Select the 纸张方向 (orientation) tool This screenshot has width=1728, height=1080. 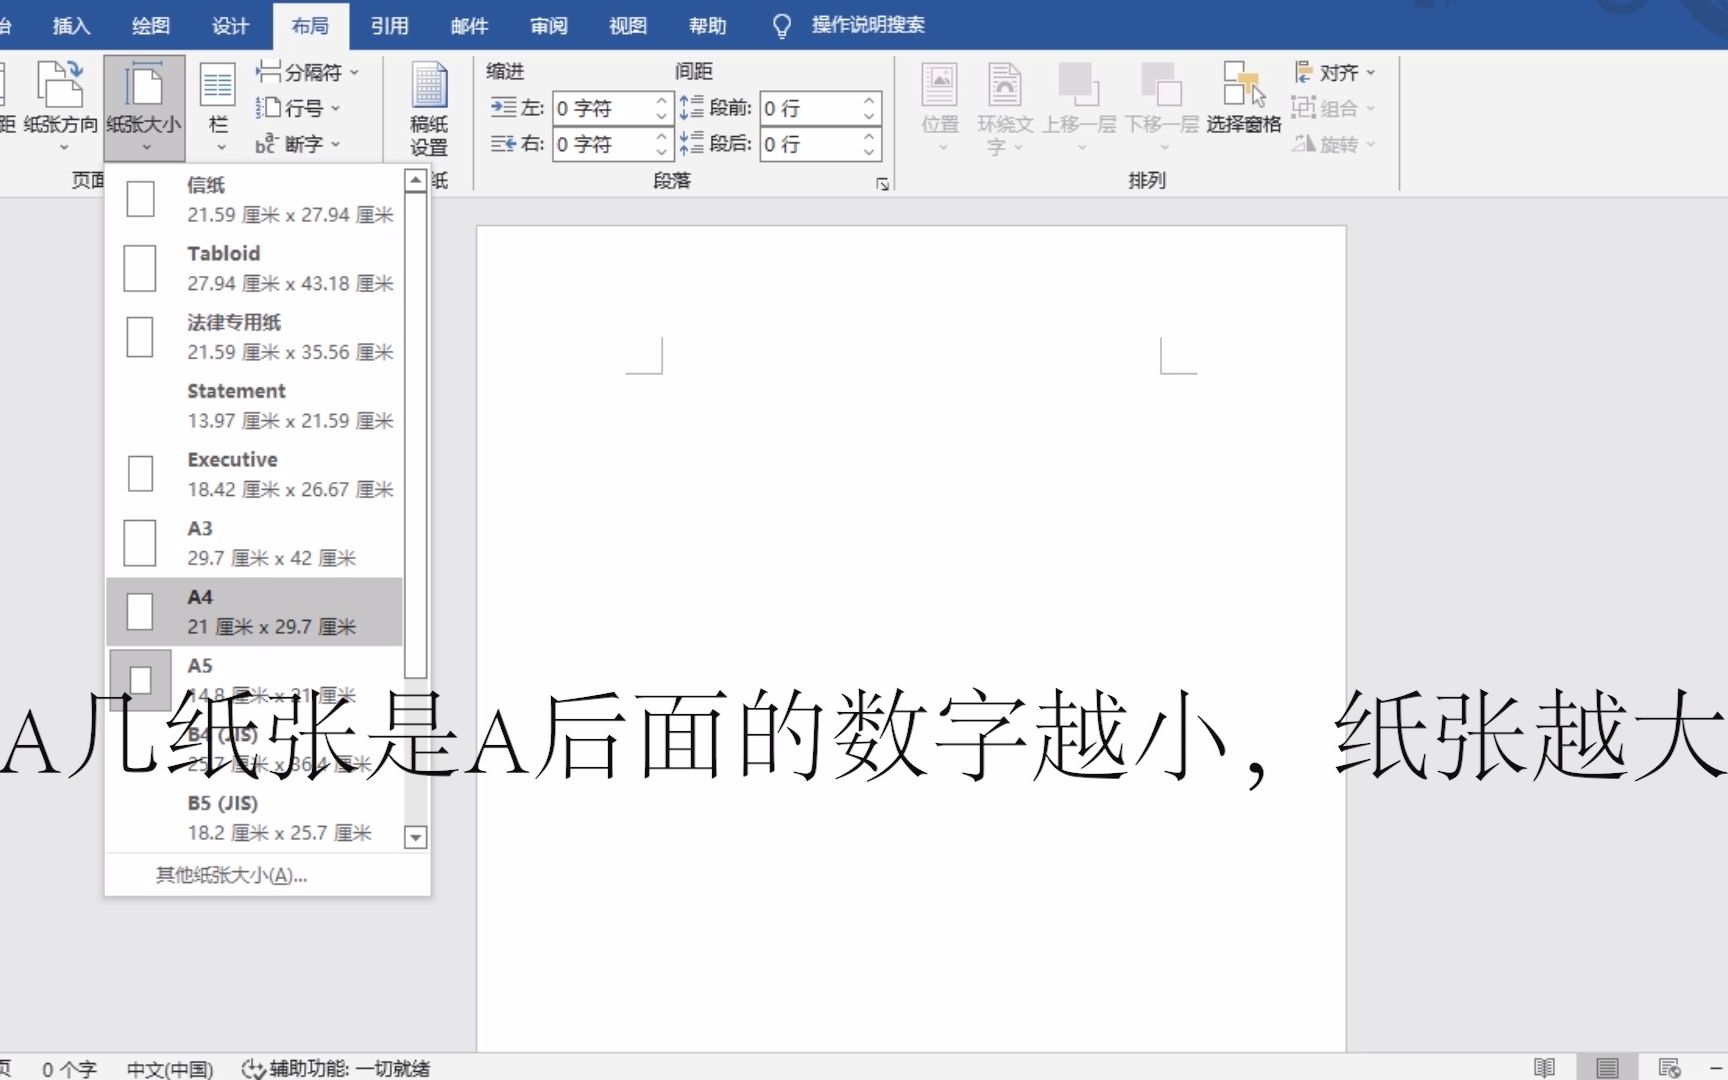[62, 105]
